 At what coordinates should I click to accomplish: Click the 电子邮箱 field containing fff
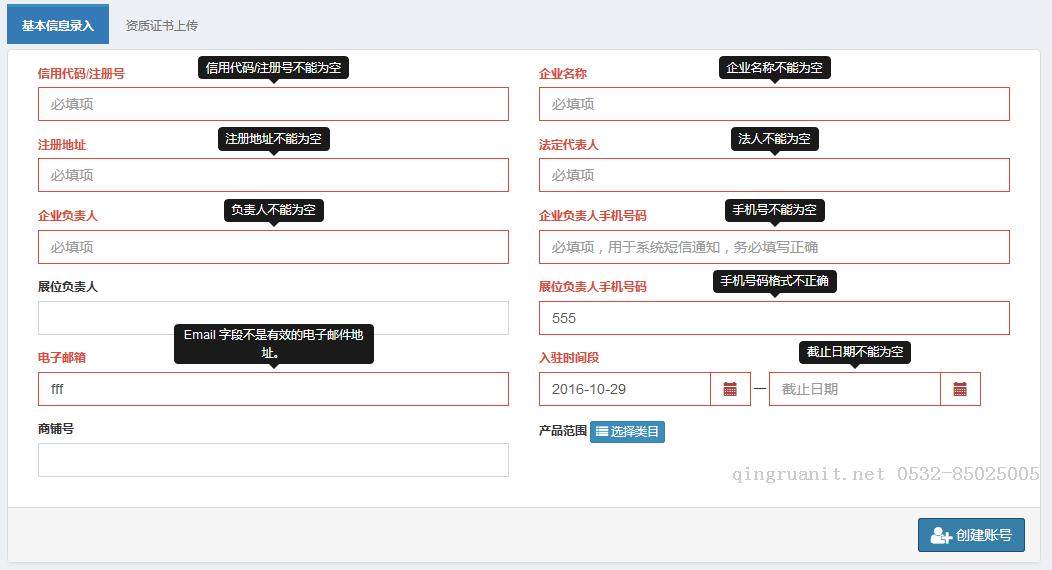(273, 389)
